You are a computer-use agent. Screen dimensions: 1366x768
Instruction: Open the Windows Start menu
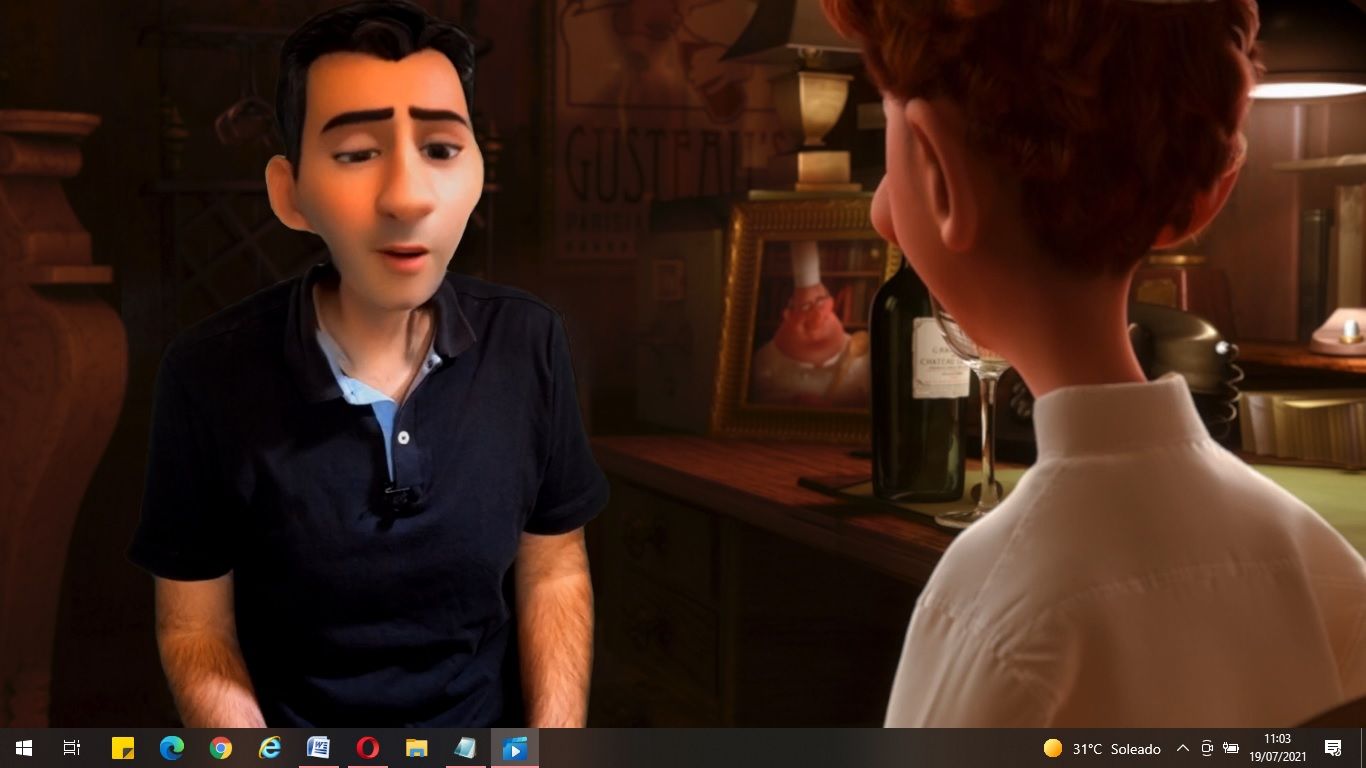click(x=24, y=748)
